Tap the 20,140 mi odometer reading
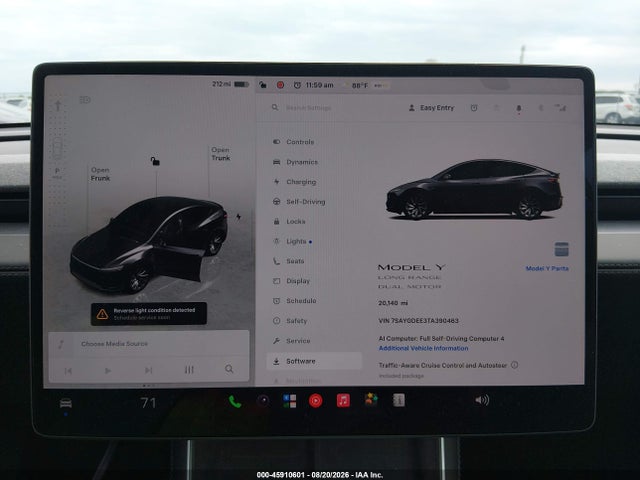 (x=393, y=303)
